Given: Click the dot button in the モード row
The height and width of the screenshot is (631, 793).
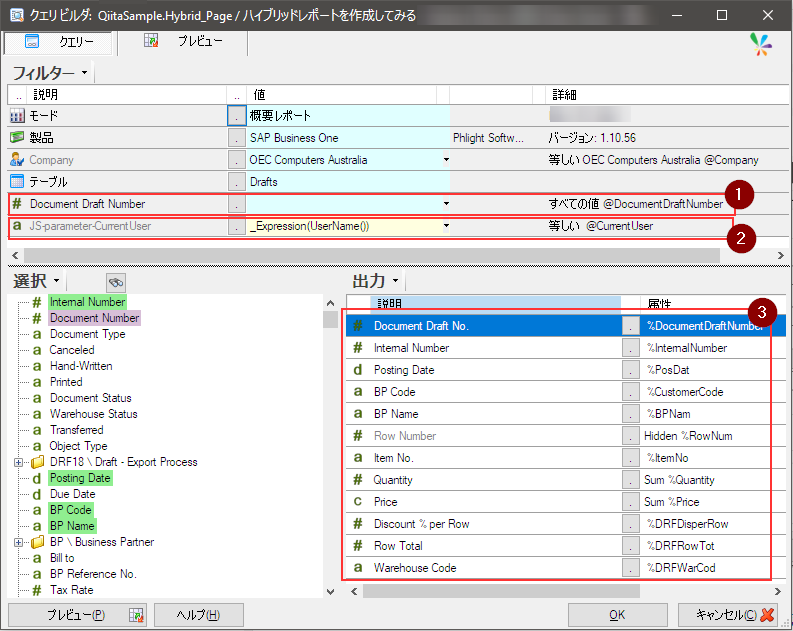Looking at the screenshot, I should pyautogui.click(x=237, y=116).
